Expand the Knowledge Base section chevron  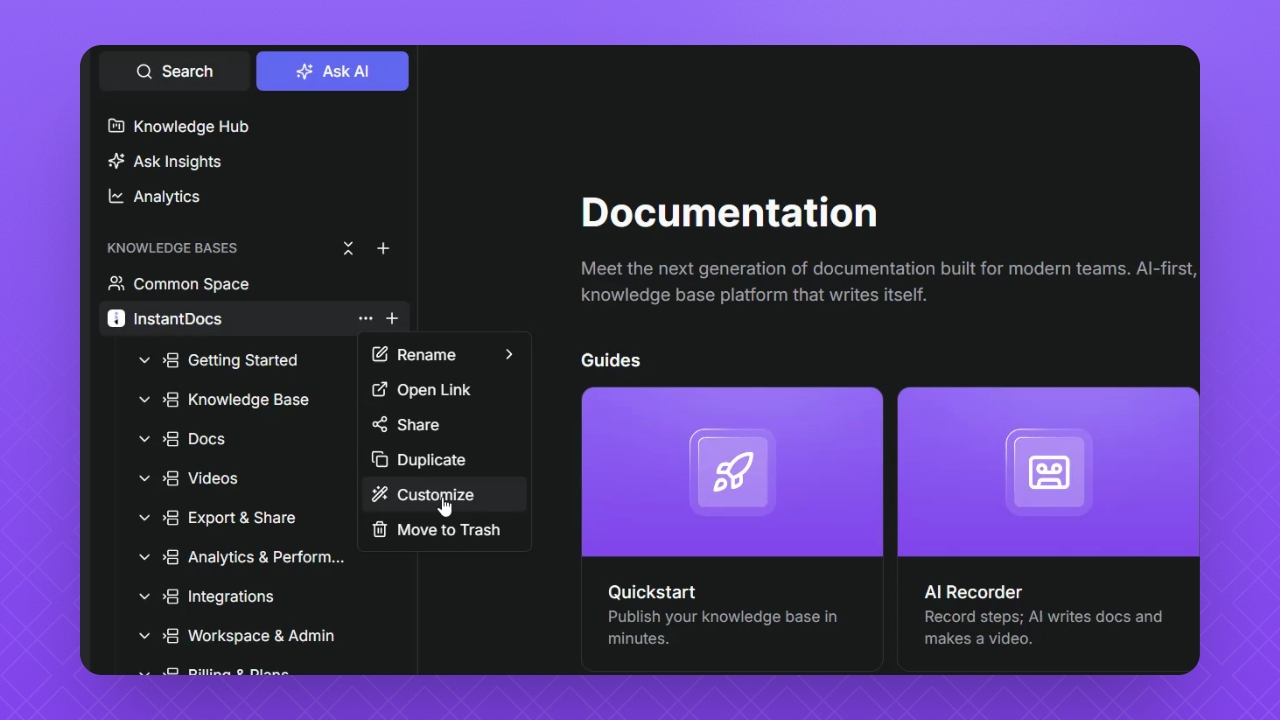pyautogui.click(x=144, y=400)
